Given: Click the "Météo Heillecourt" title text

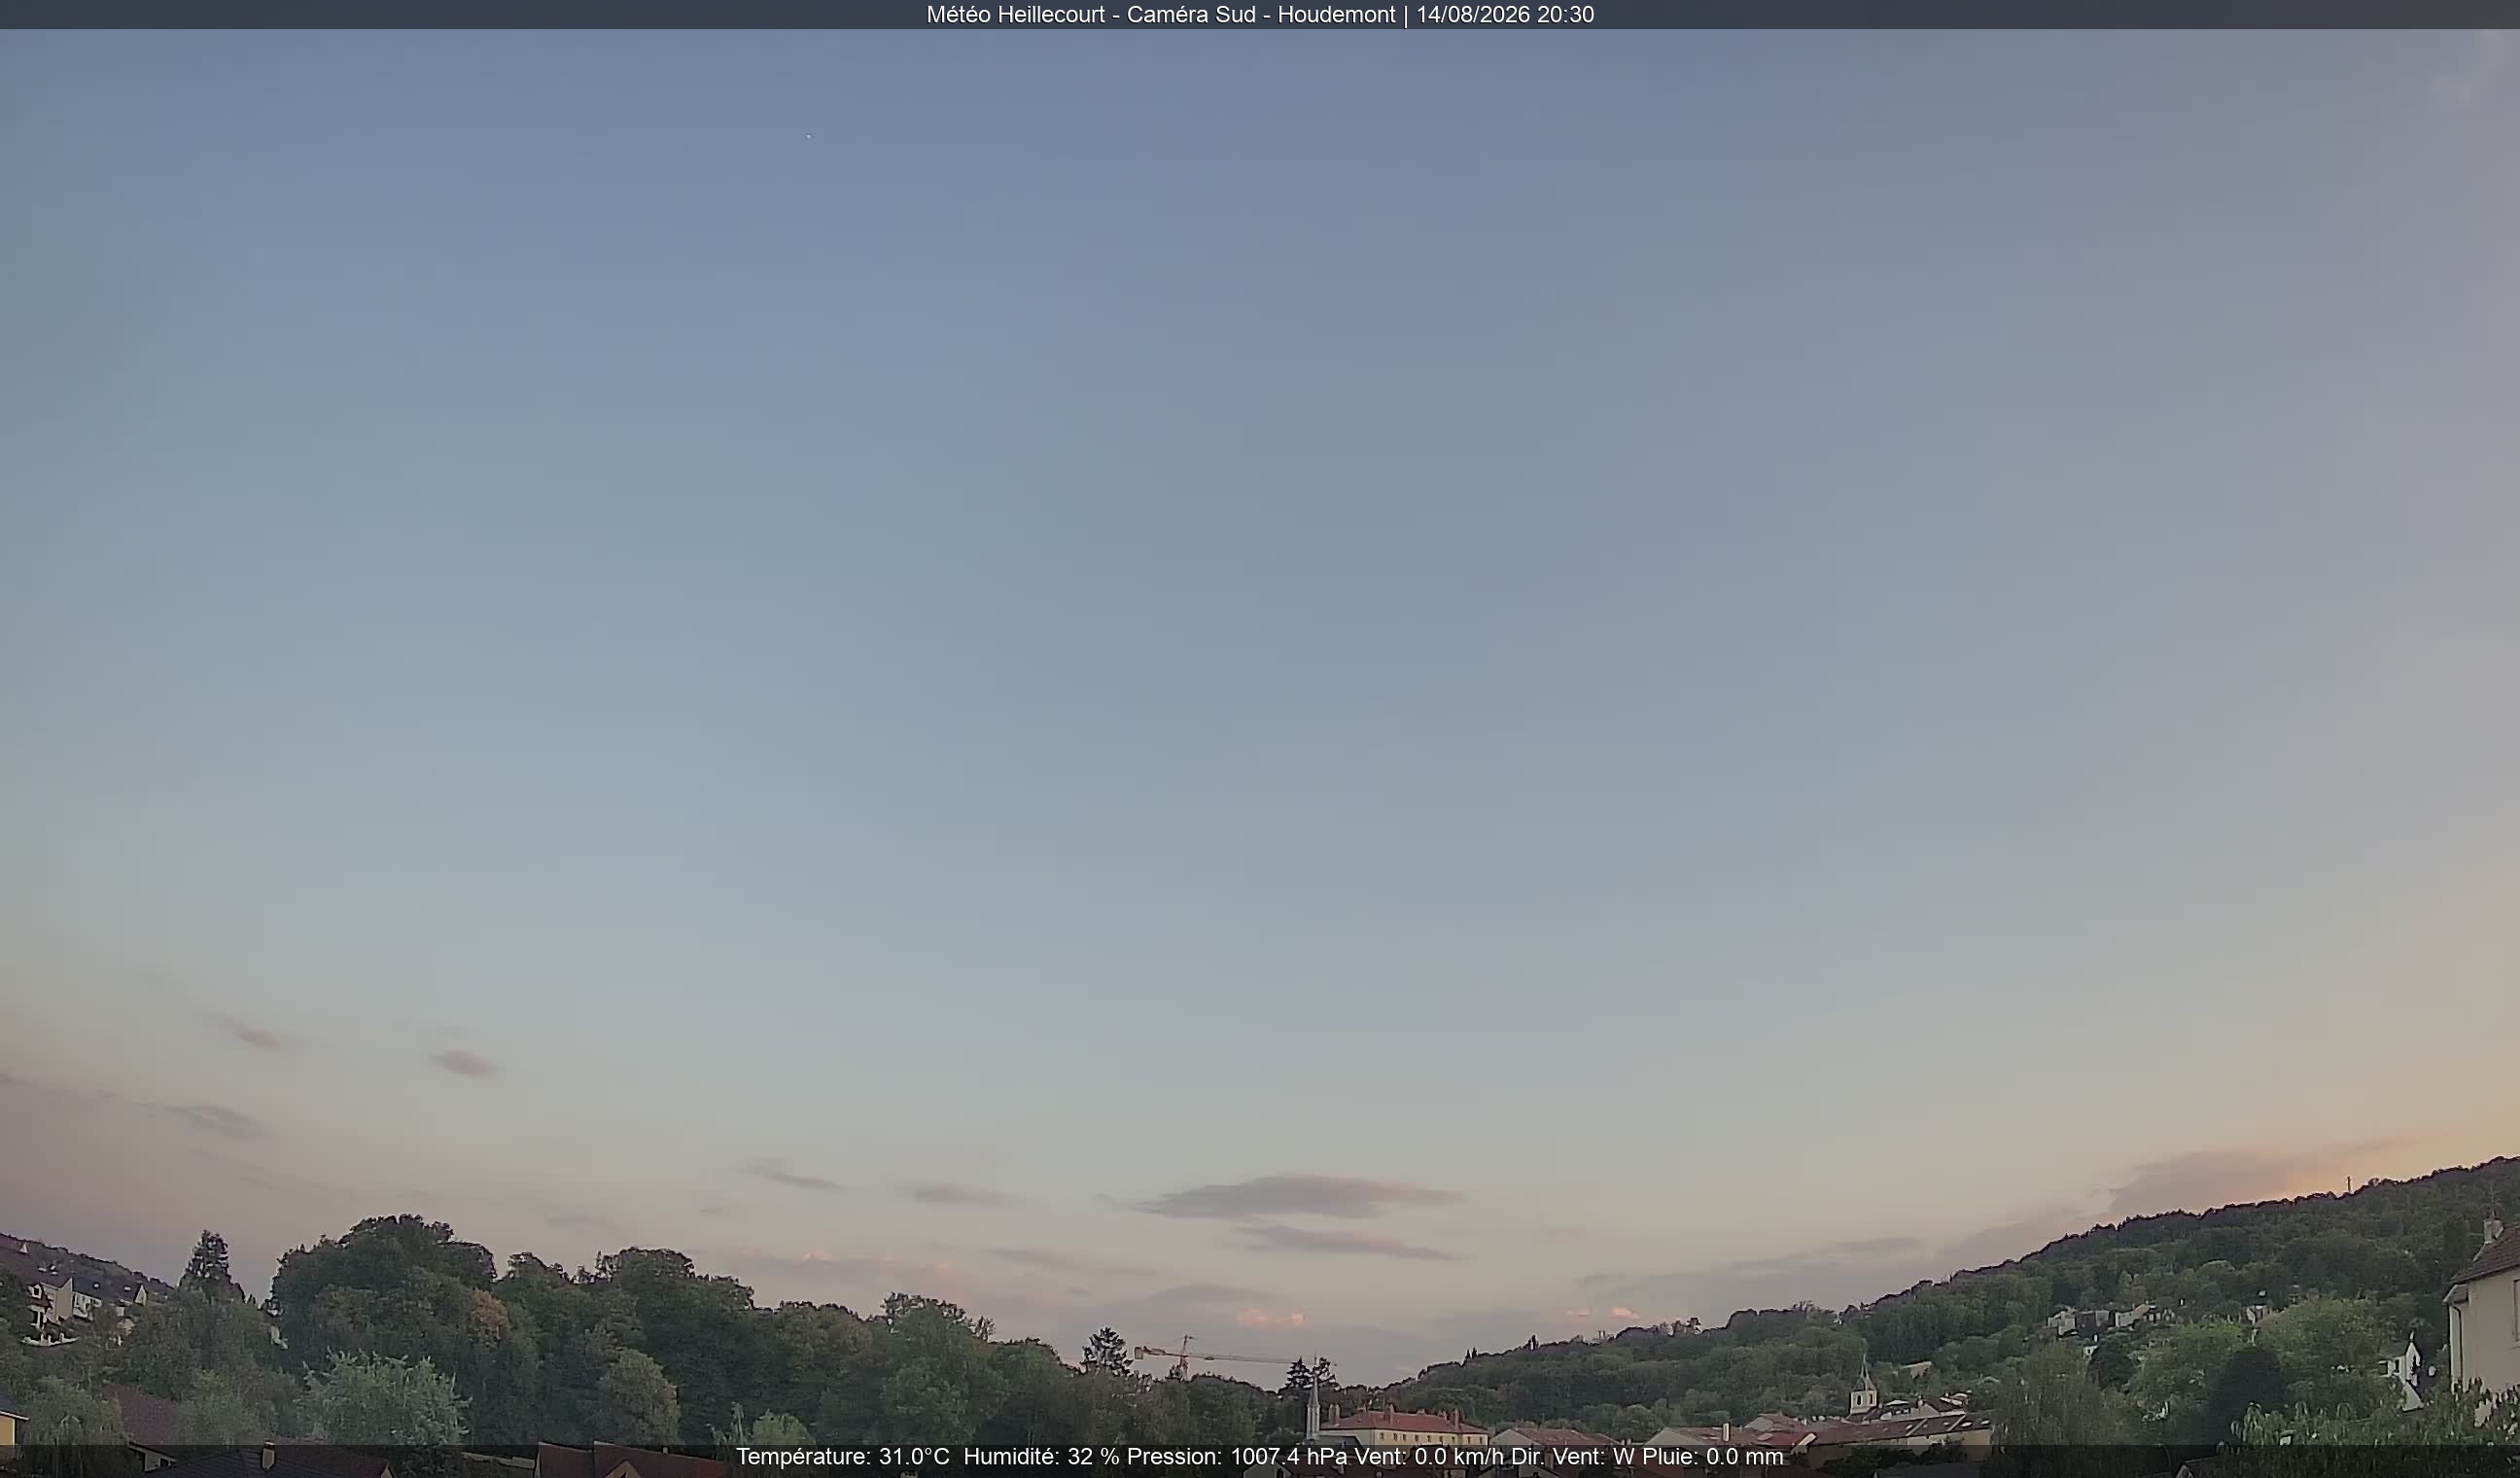Looking at the screenshot, I should [1015, 15].
